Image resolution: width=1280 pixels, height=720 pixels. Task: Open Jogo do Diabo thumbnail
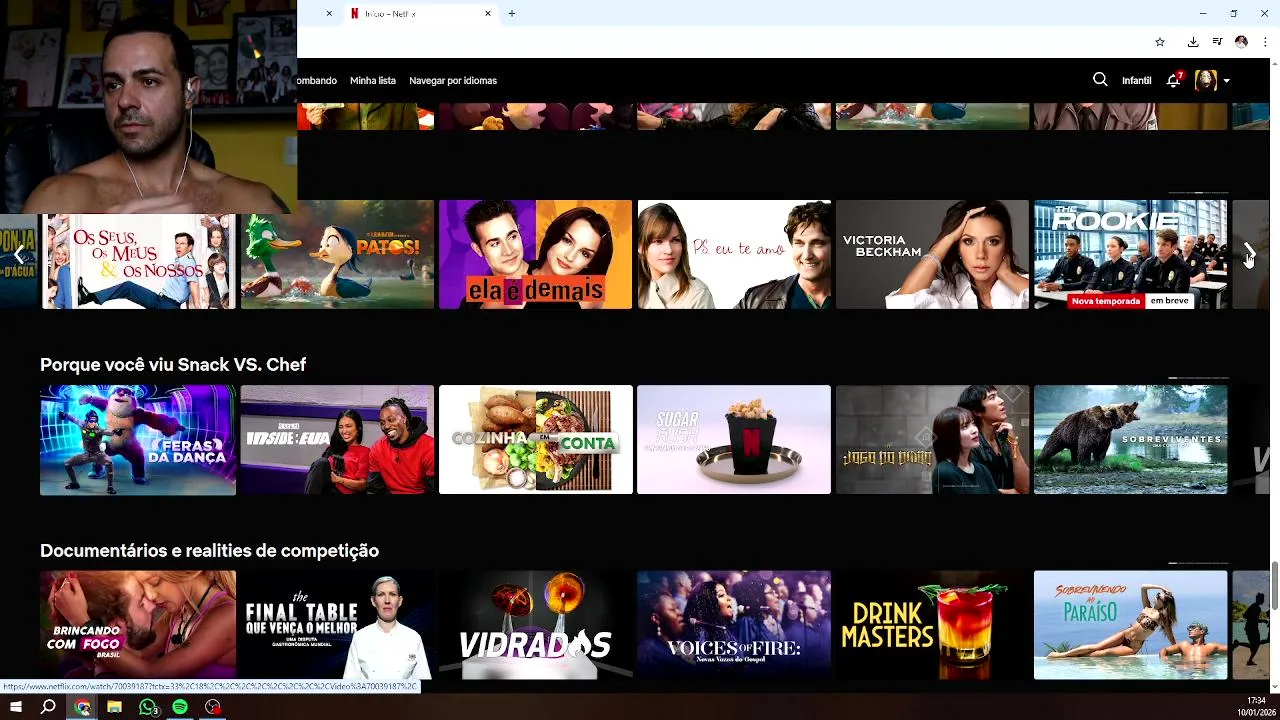[x=932, y=440]
